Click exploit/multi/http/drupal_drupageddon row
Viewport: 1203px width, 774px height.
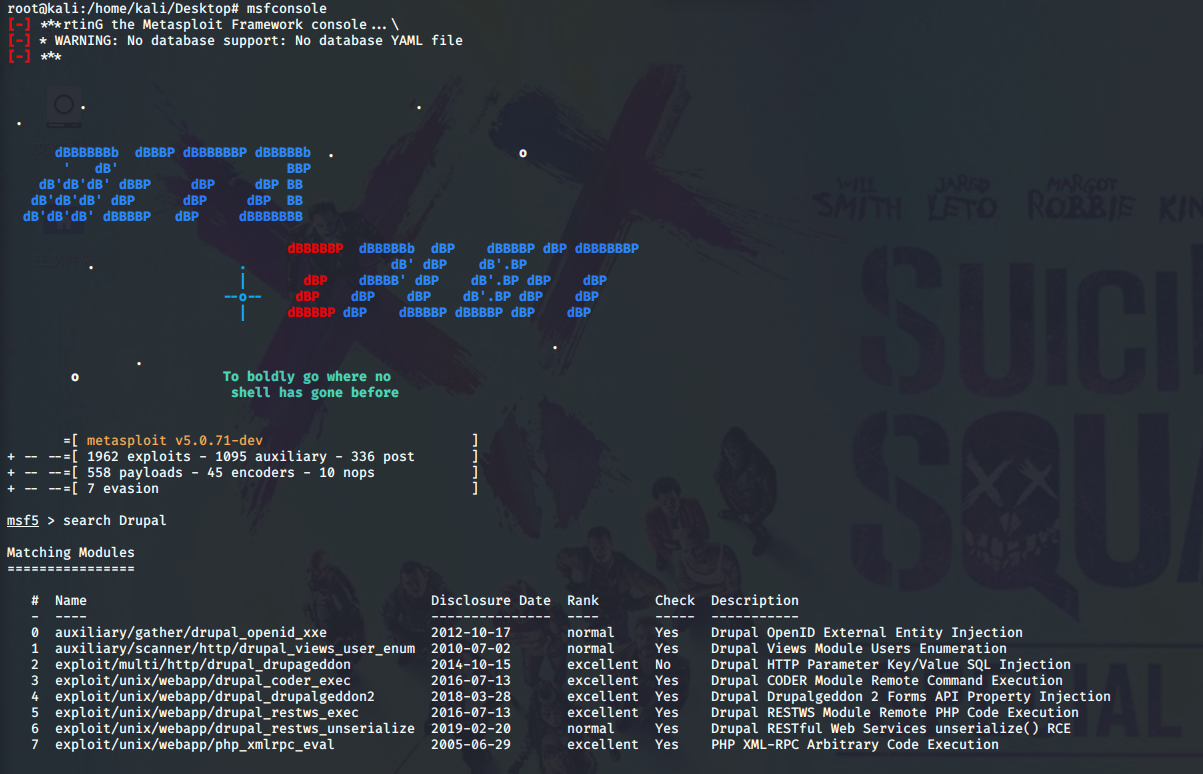click(550, 664)
